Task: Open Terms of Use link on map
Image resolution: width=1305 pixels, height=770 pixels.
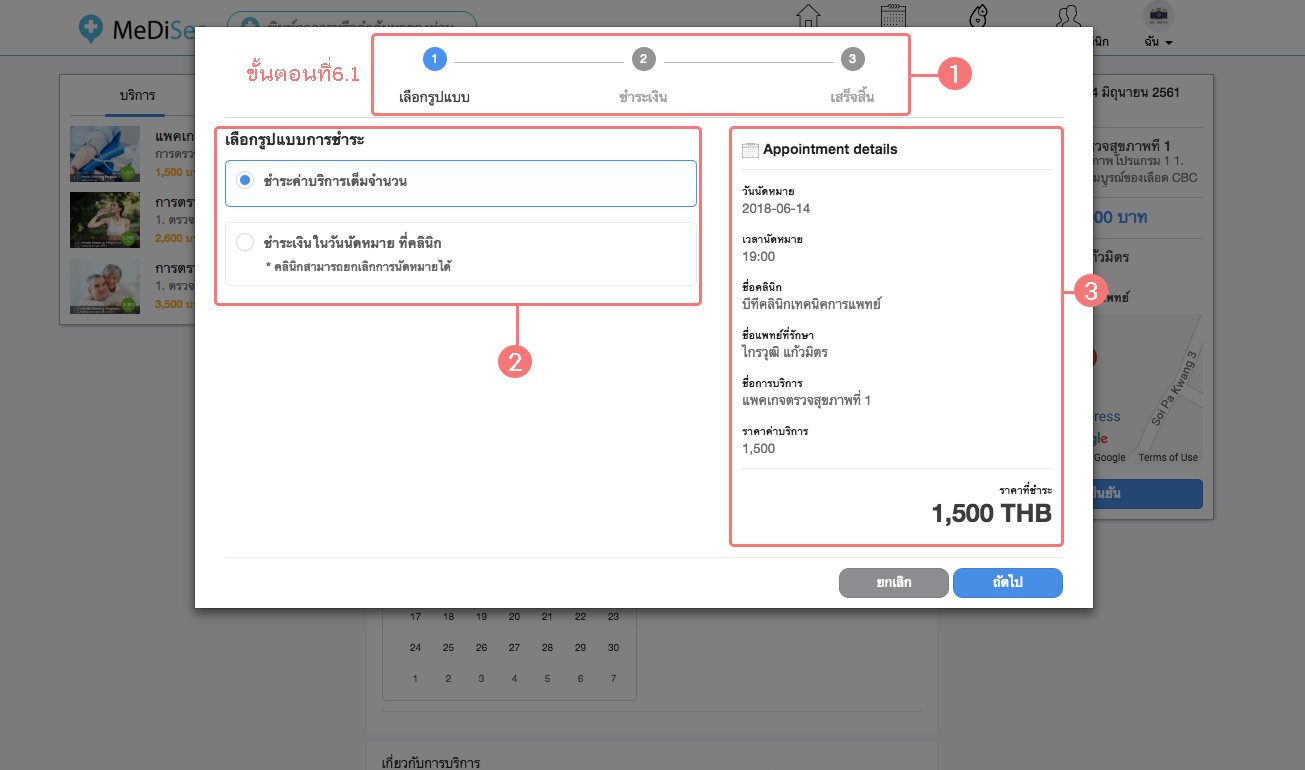Action: pos(1167,457)
